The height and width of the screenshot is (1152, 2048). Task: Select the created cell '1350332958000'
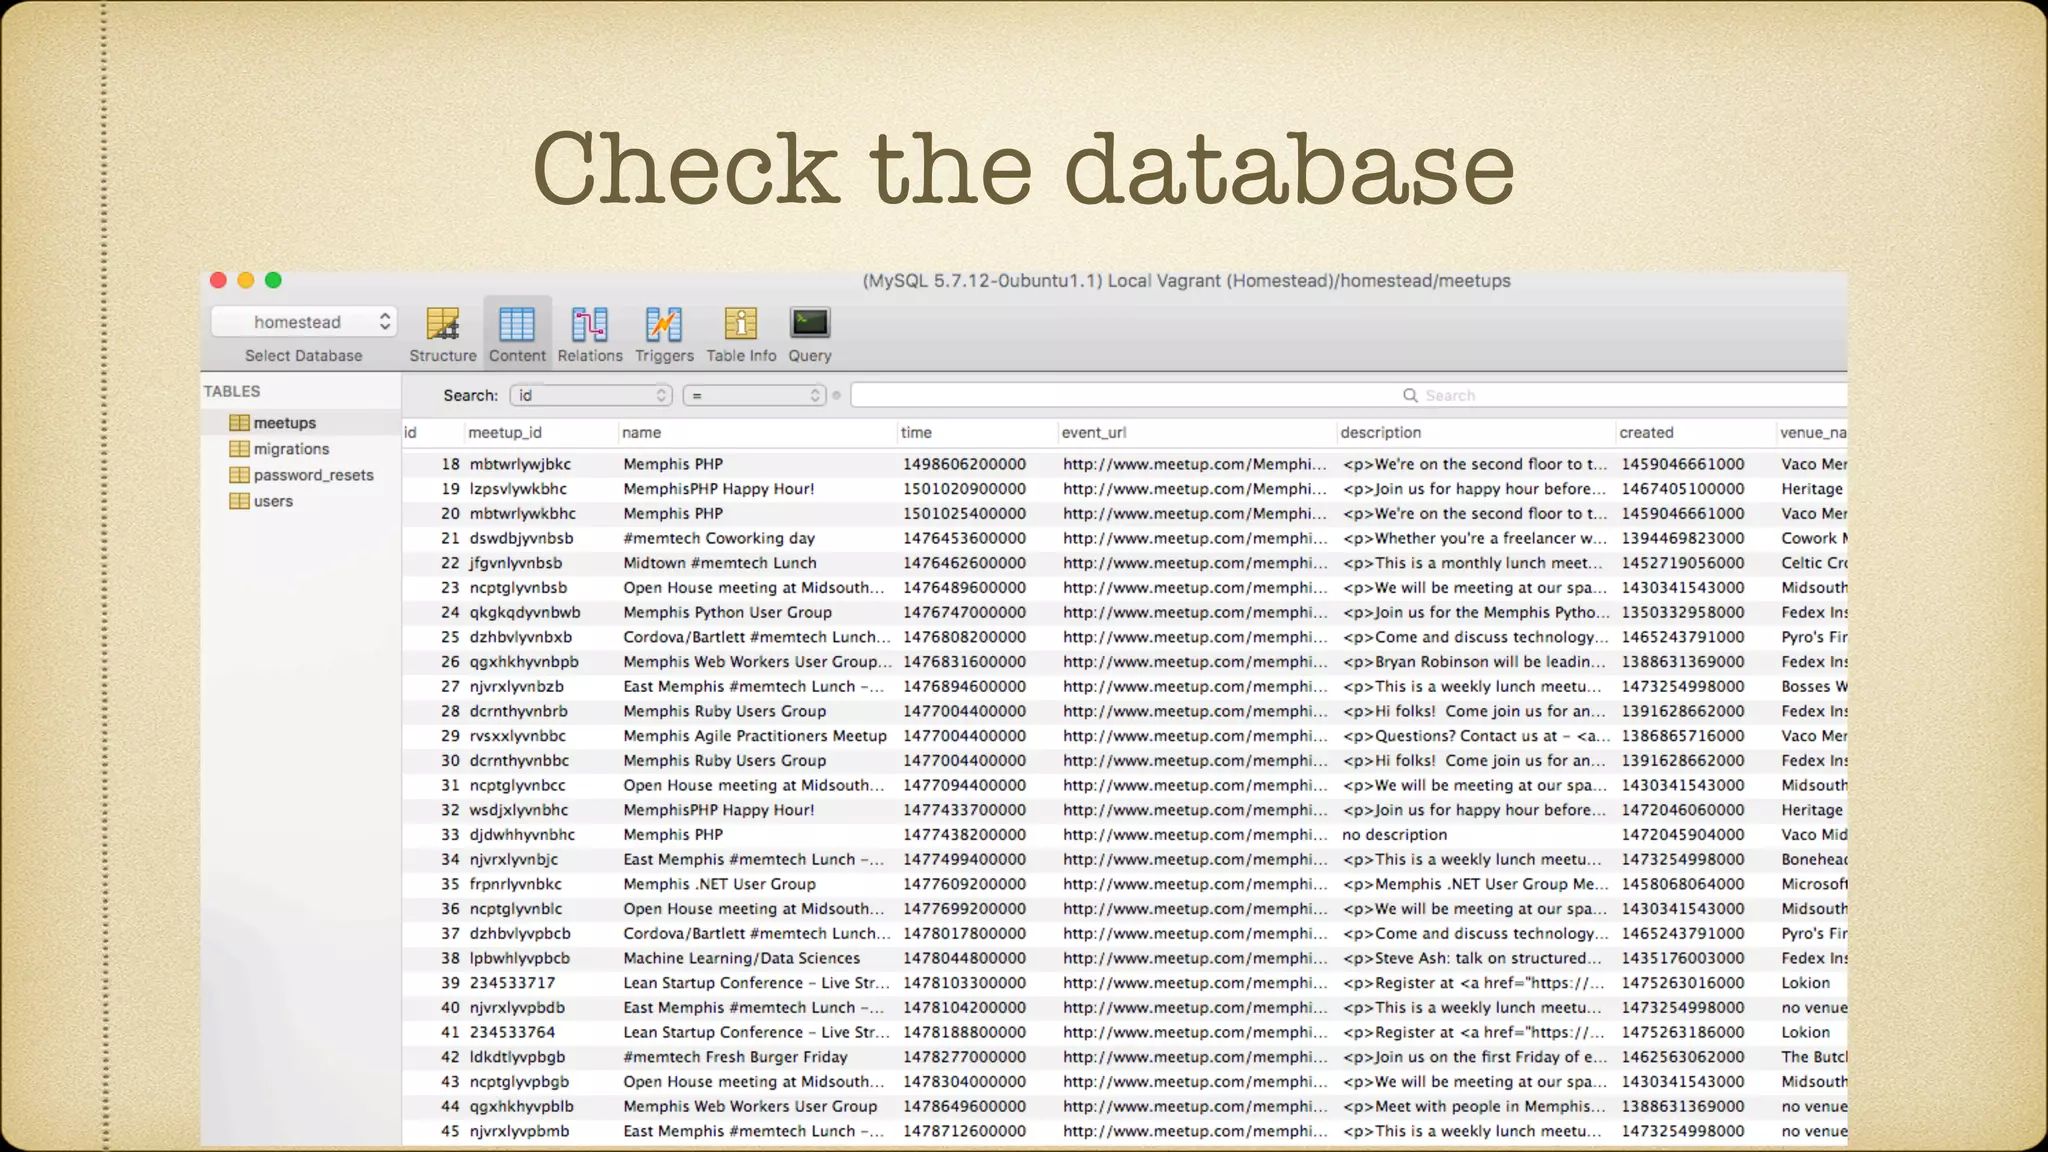click(1683, 613)
